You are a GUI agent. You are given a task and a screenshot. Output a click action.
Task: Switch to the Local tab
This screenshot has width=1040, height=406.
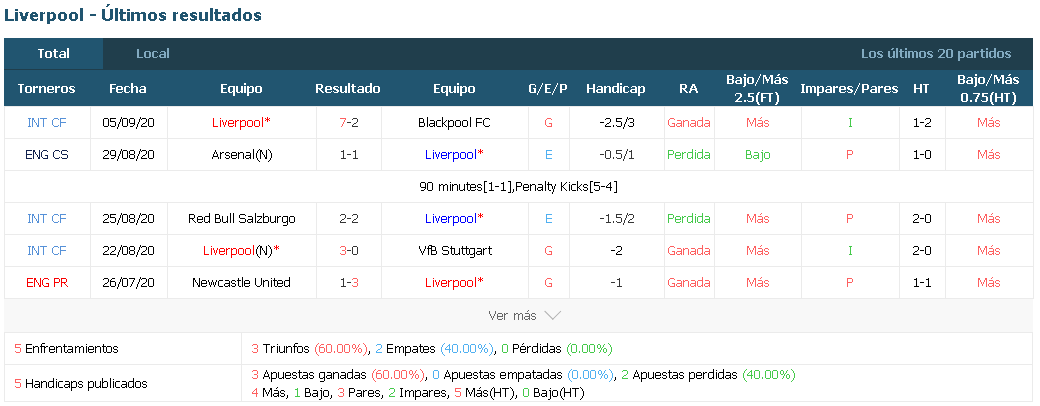pos(153,54)
